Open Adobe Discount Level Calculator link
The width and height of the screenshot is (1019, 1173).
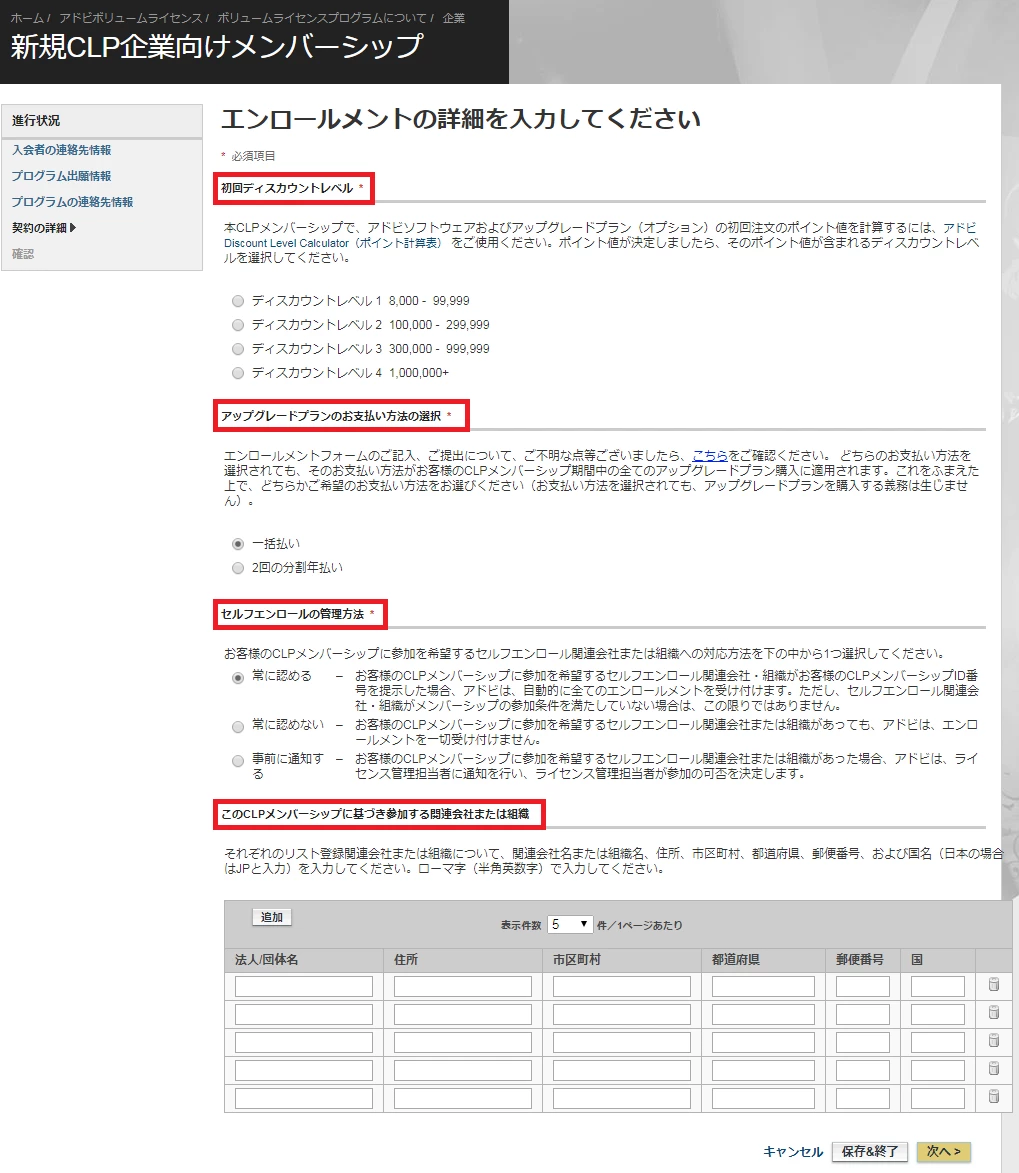pos(333,243)
